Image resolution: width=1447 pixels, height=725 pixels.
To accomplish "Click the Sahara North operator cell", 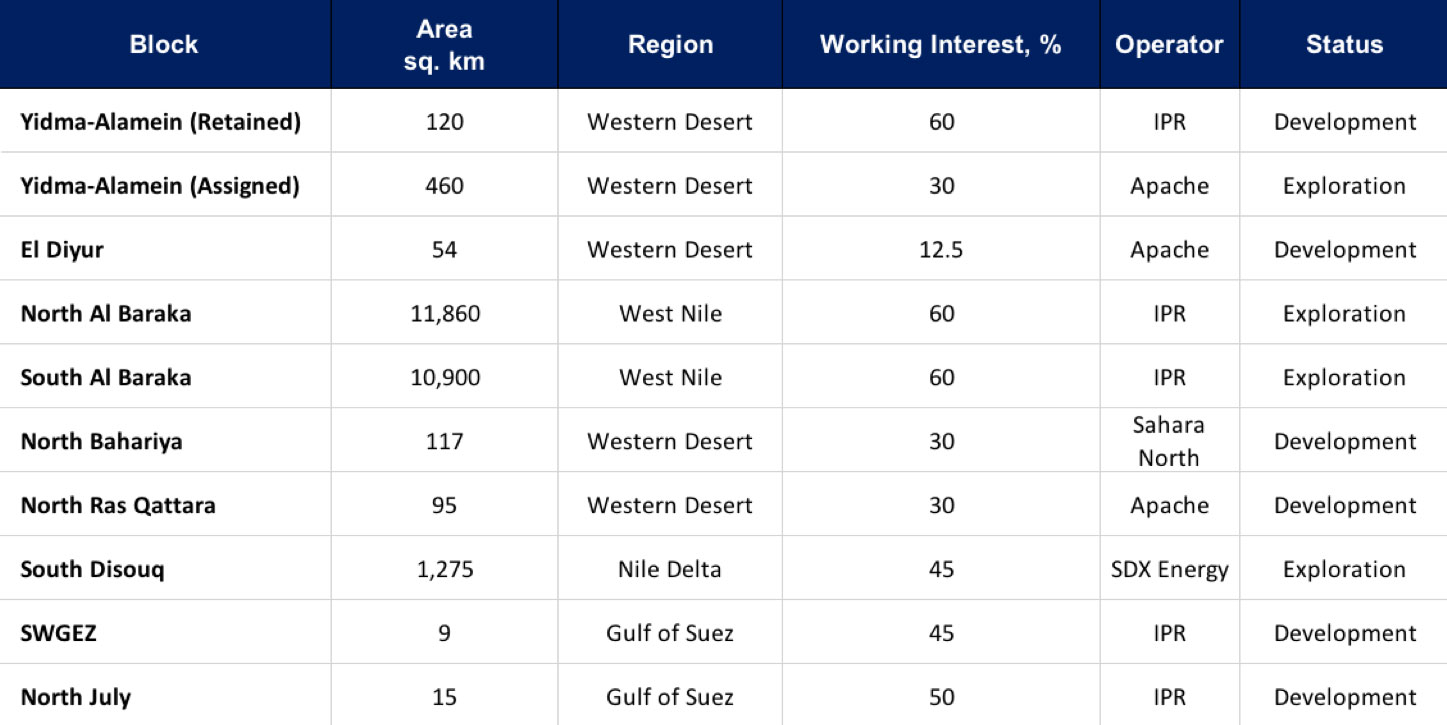I will [1169, 441].
